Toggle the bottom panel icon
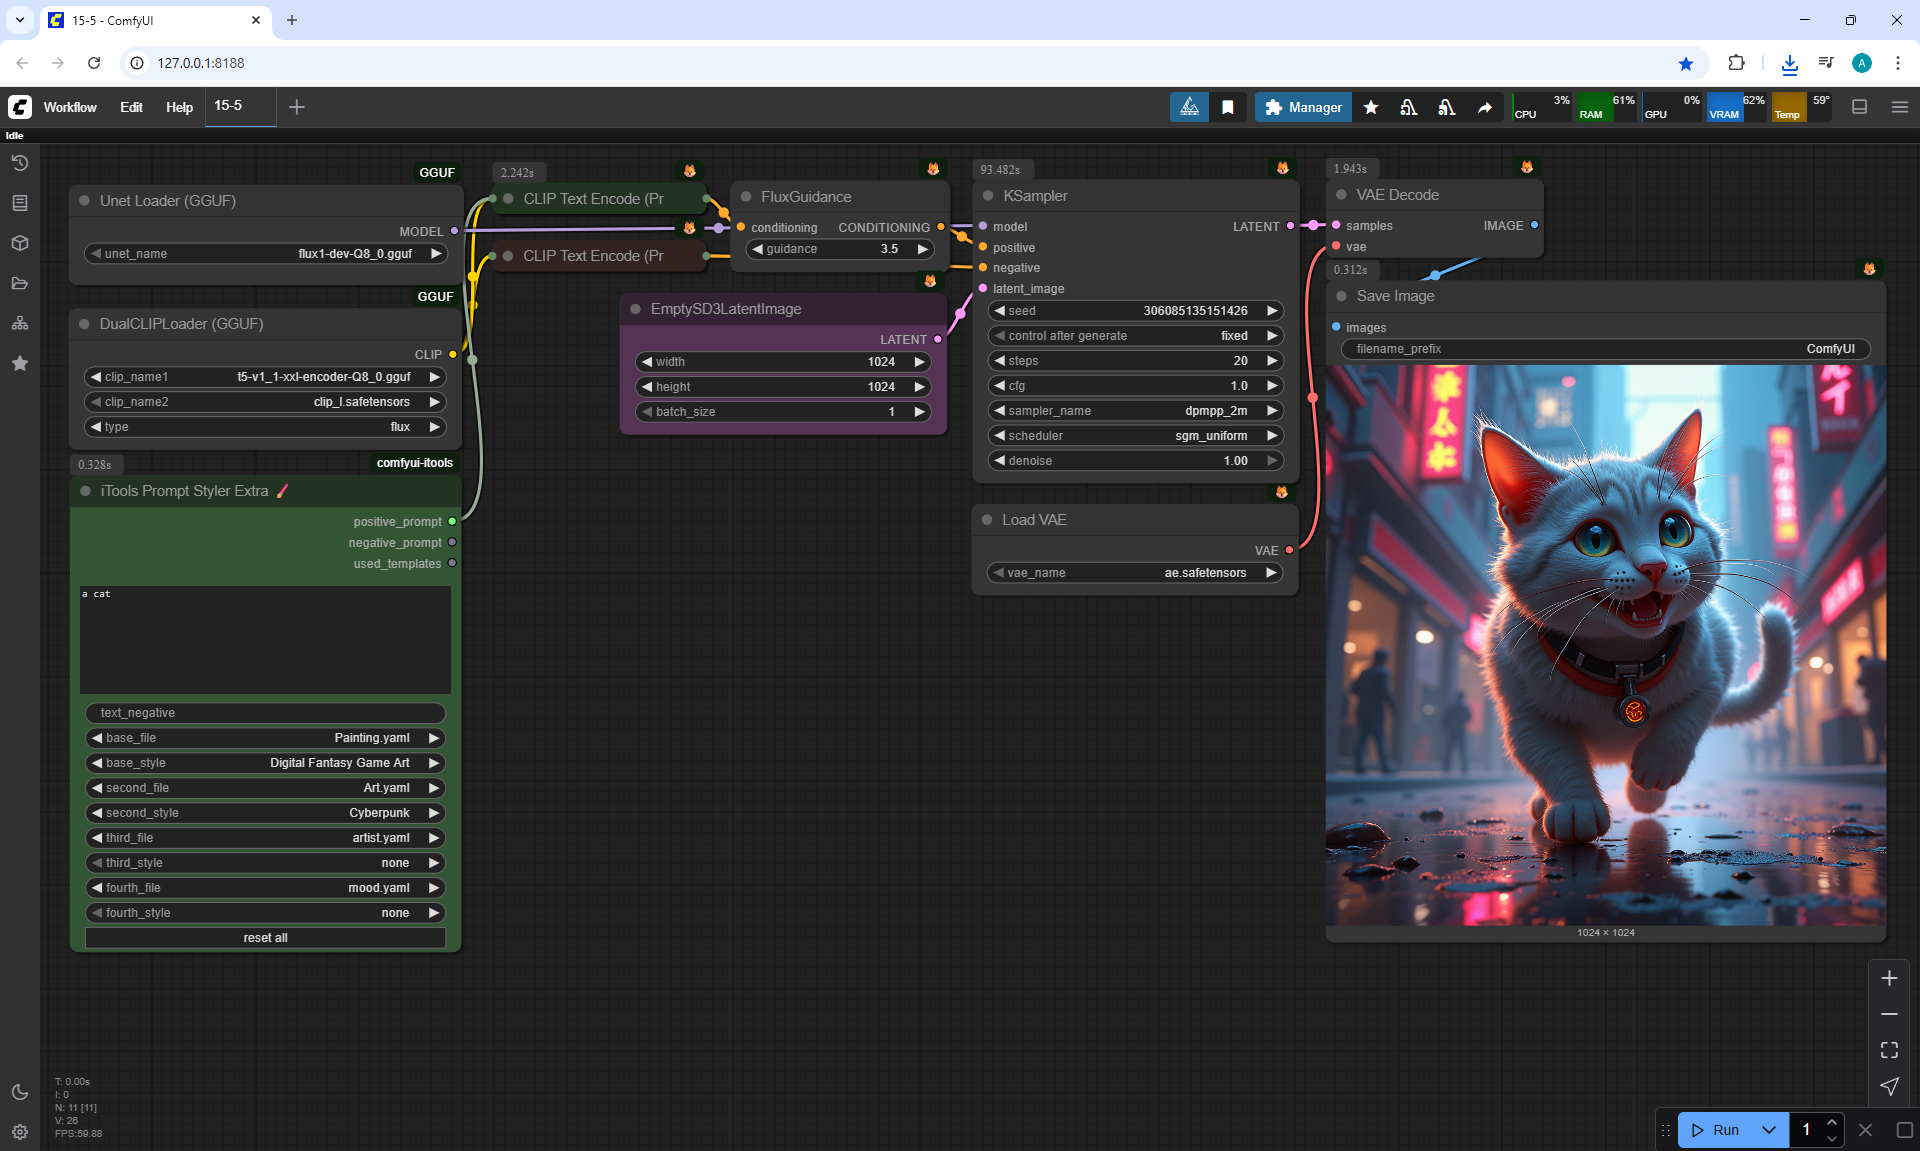The height and width of the screenshot is (1151, 1920). pos(1859,107)
